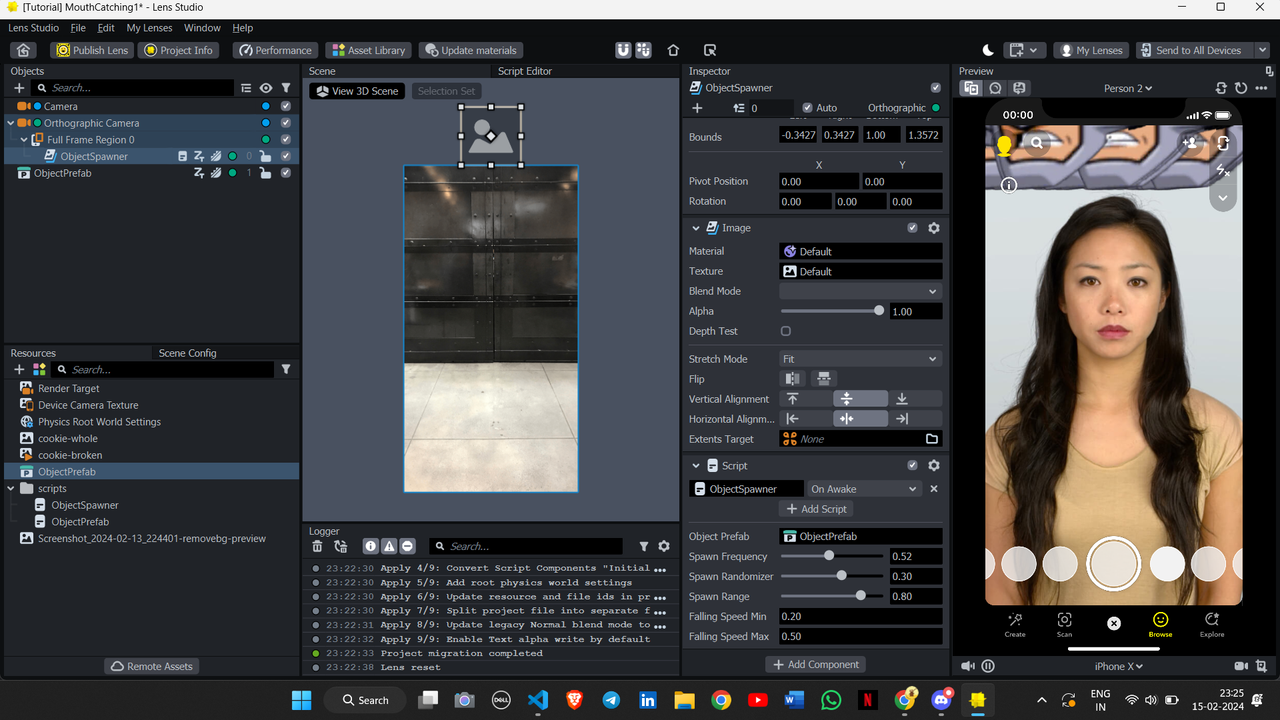
Task: Toggle the Image component enabled checkbox
Action: (912, 228)
